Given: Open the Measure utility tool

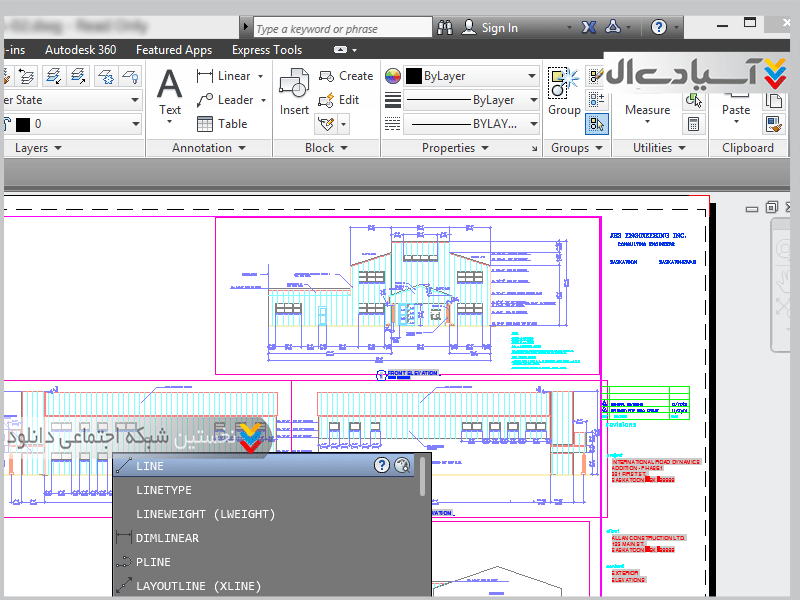Looking at the screenshot, I should click(647, 109).
